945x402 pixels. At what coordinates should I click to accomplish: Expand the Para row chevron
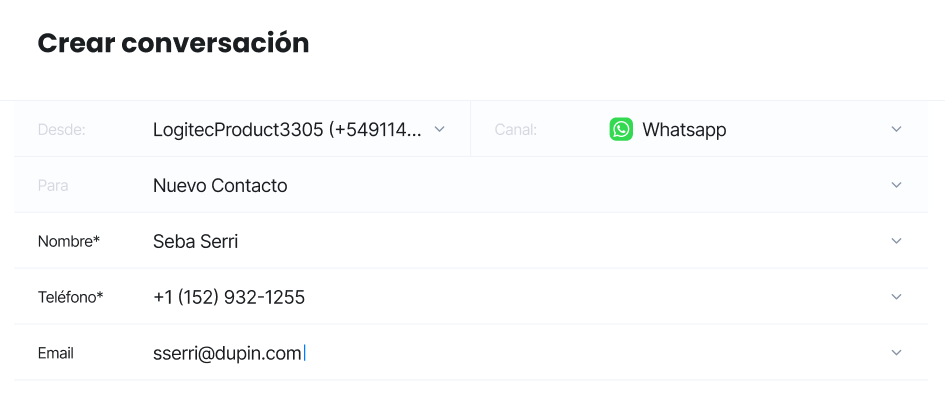tap(896, 185)
